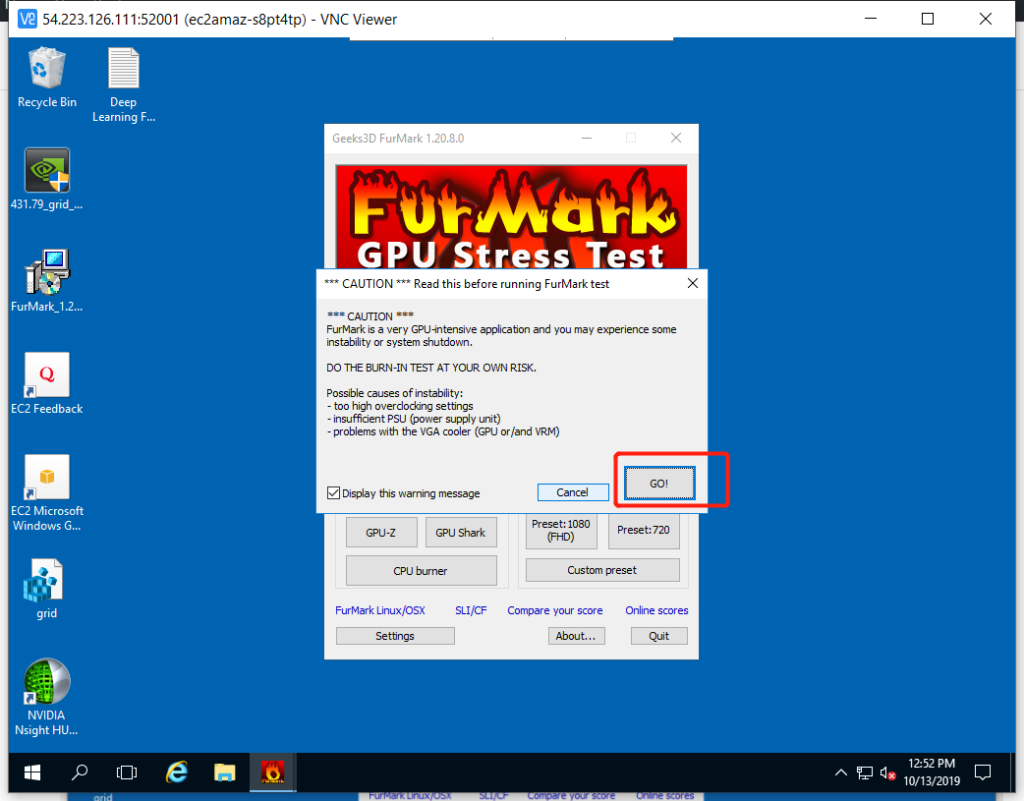
Task: Open the EC2 Feedback shortcut
Action: [x=47, y=376]
